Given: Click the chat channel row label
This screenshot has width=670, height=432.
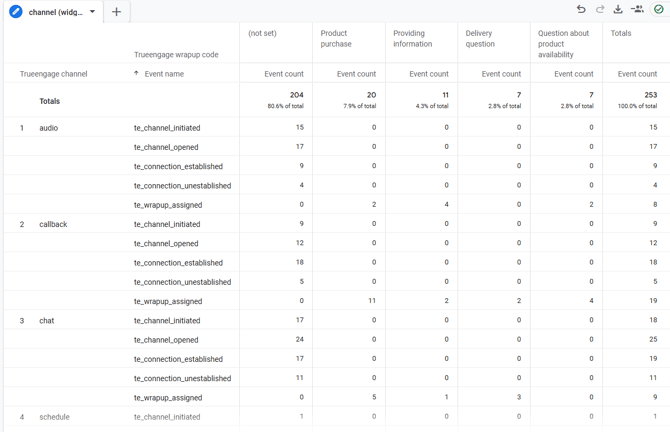Looking at the screenshot, I should (46, 321).
